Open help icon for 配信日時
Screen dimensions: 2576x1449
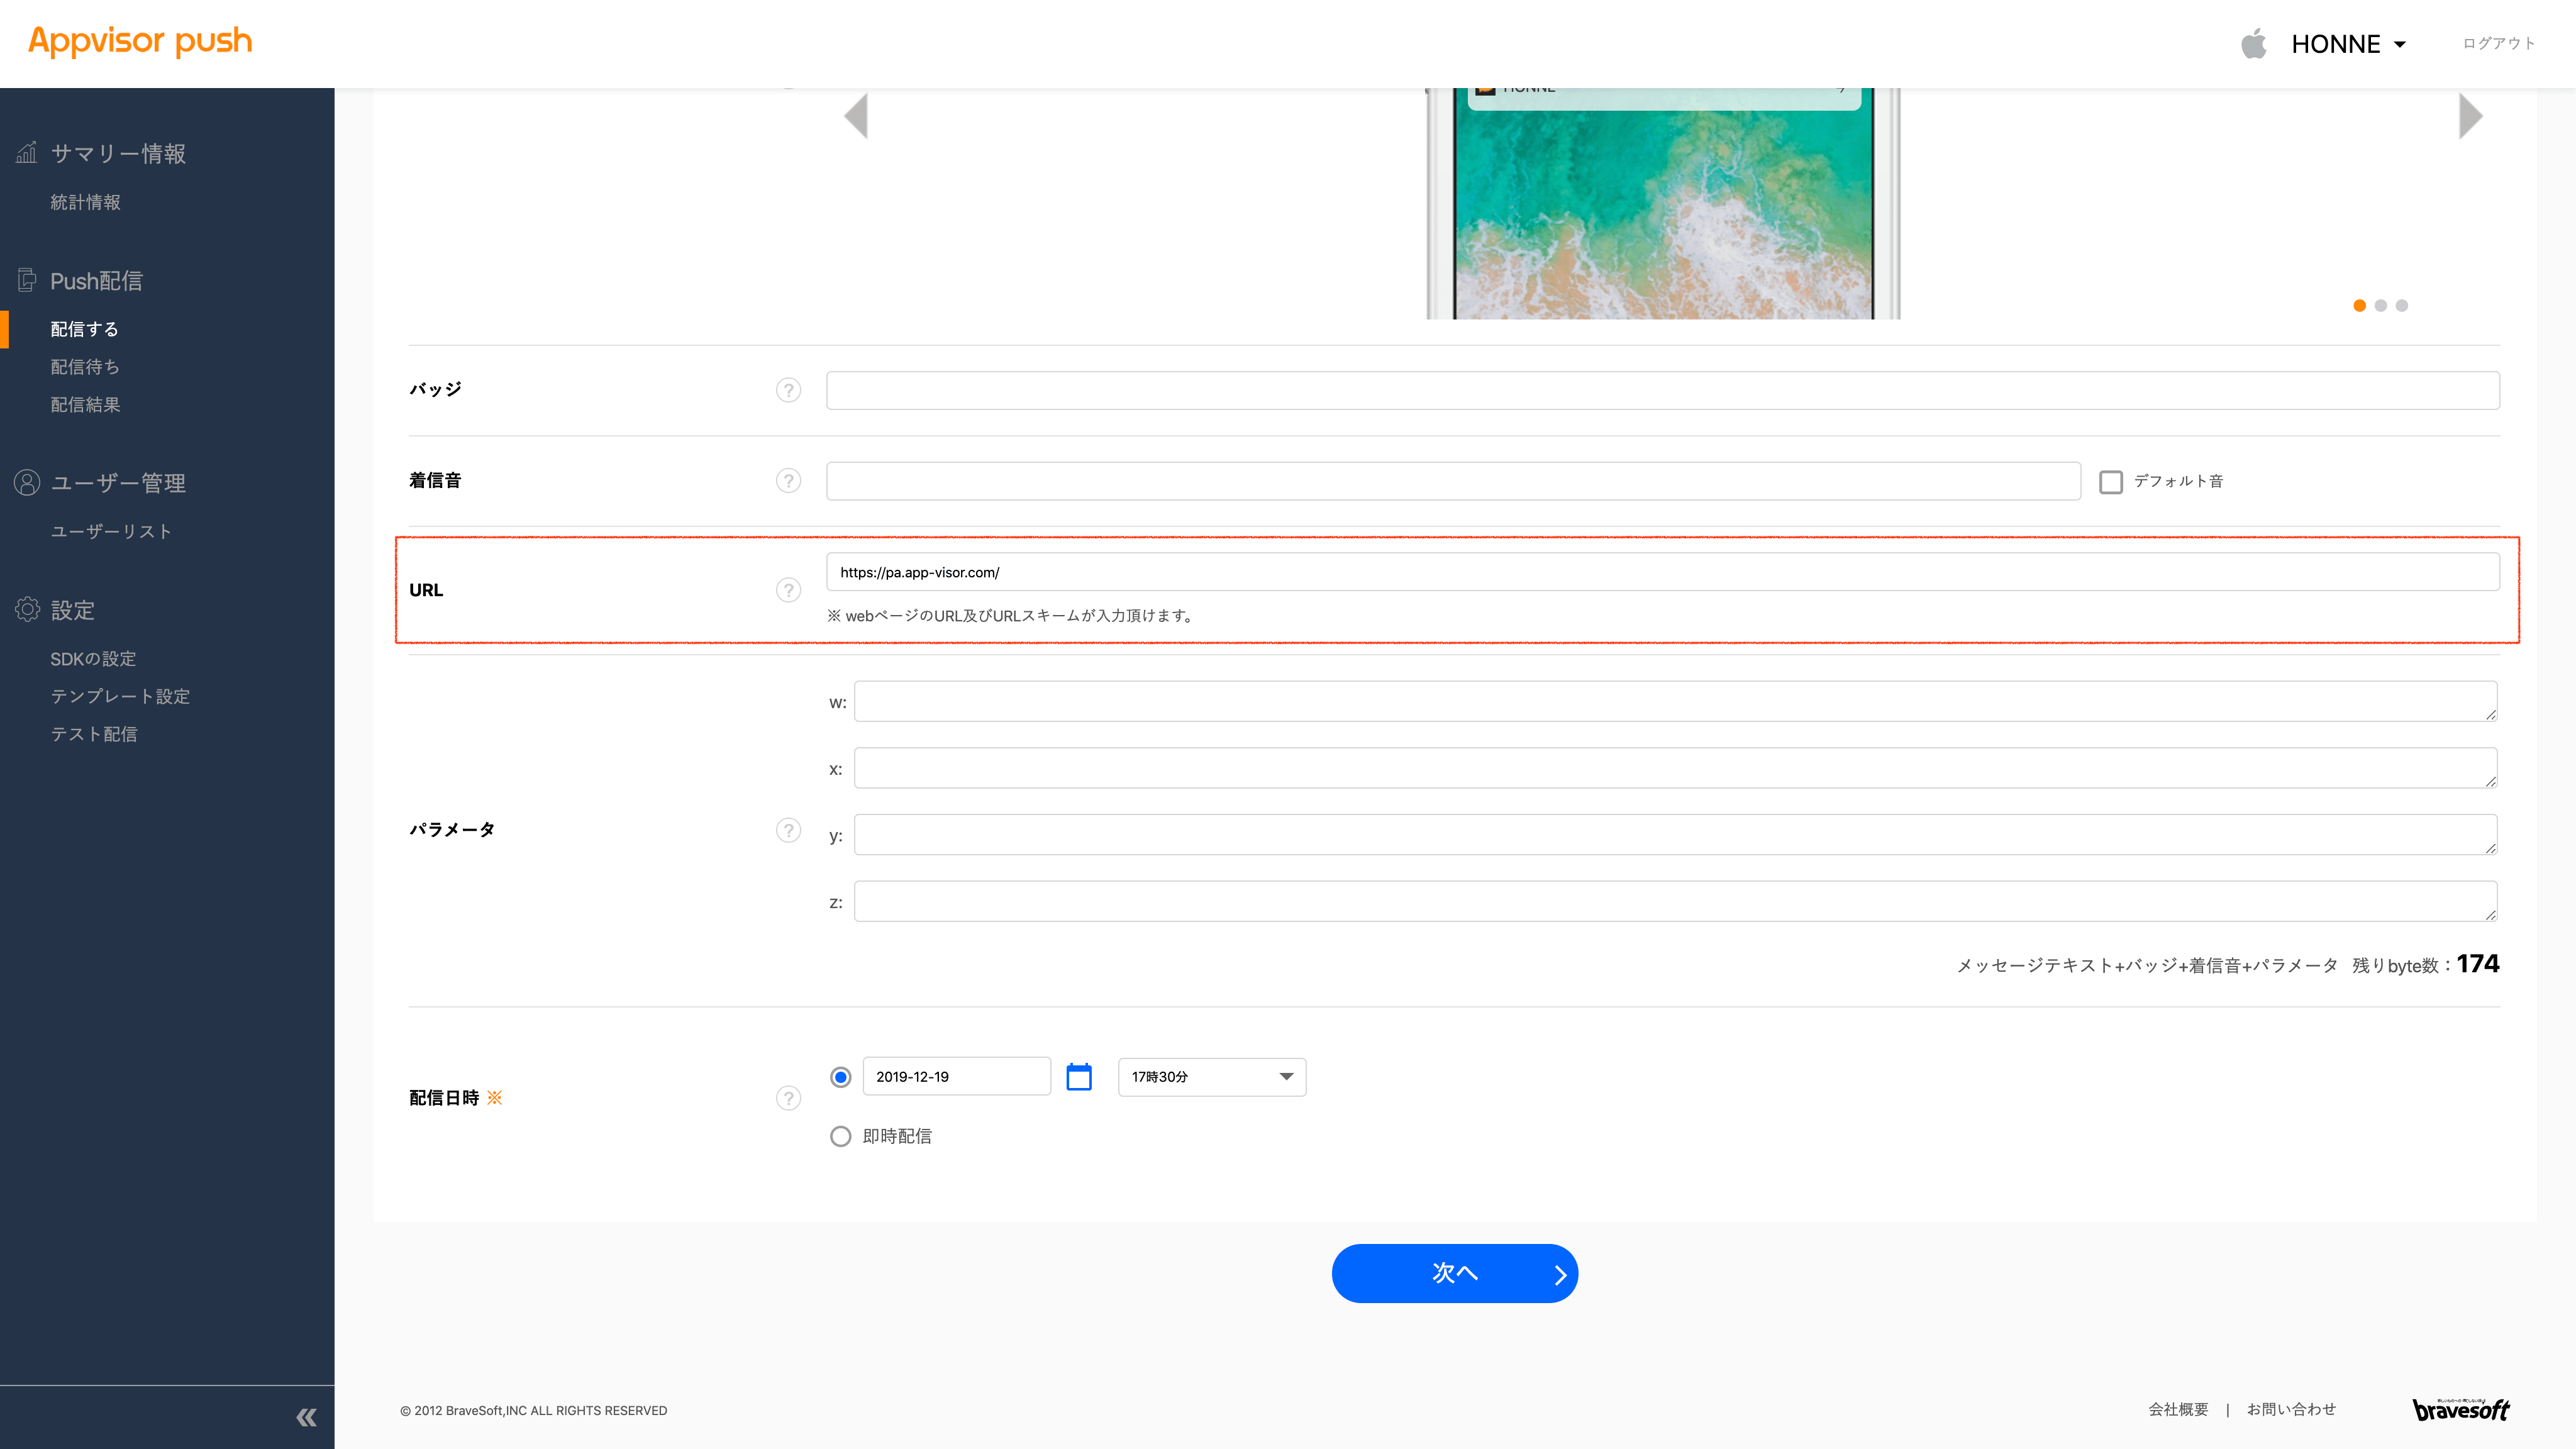(788, 1098)
